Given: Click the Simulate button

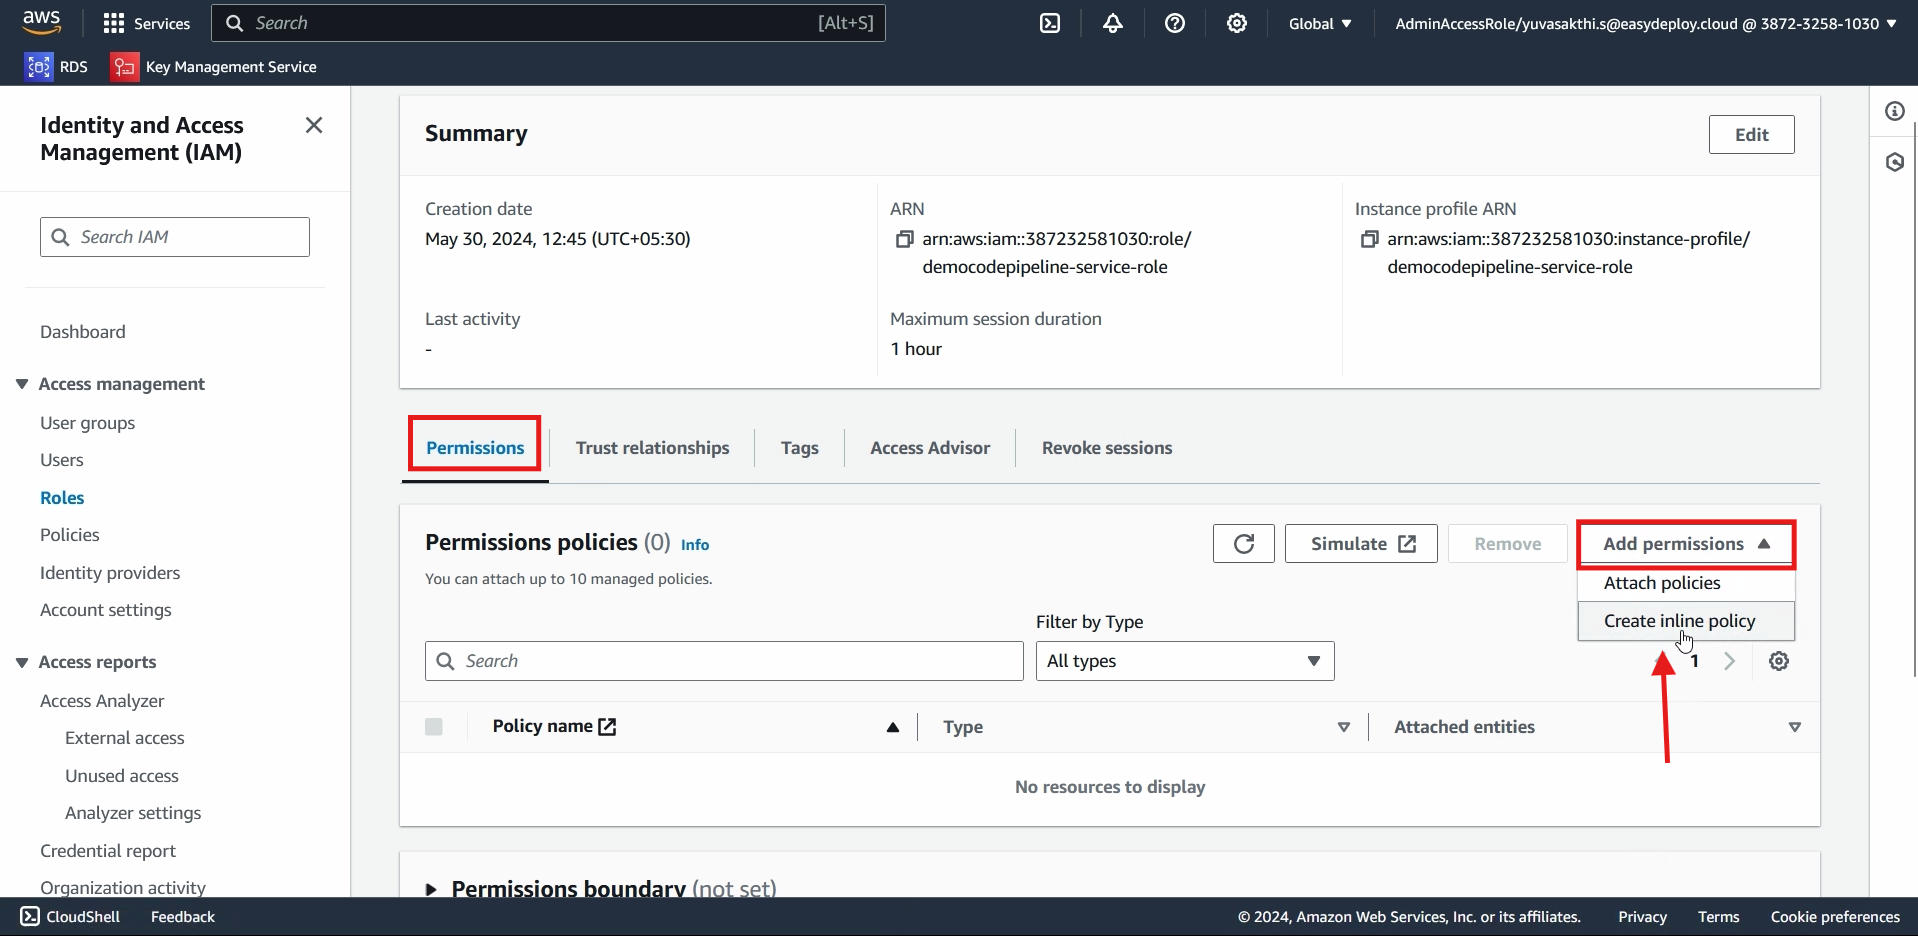Looking at the screenshot, I should click(1361, 544).
